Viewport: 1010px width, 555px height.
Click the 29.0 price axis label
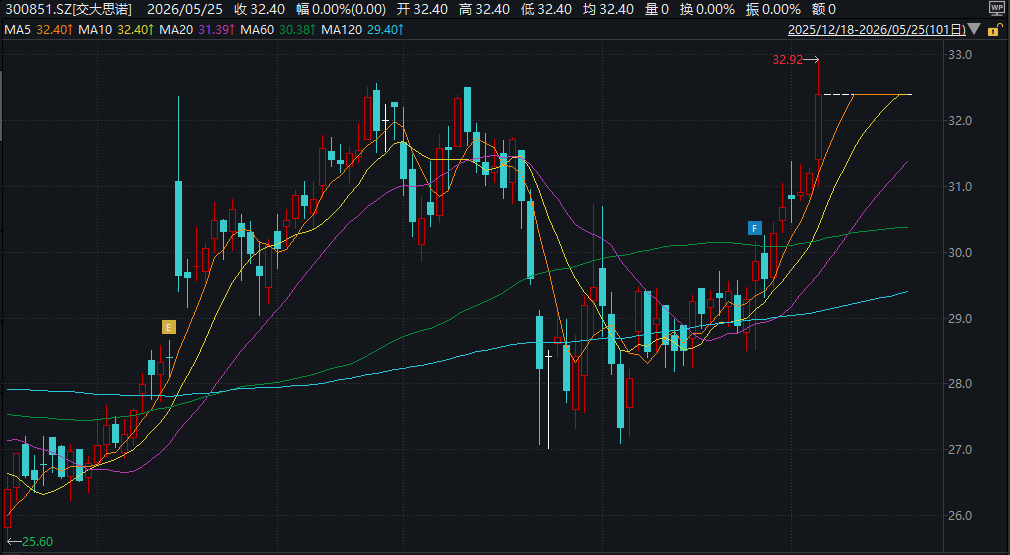coord(960,318)
